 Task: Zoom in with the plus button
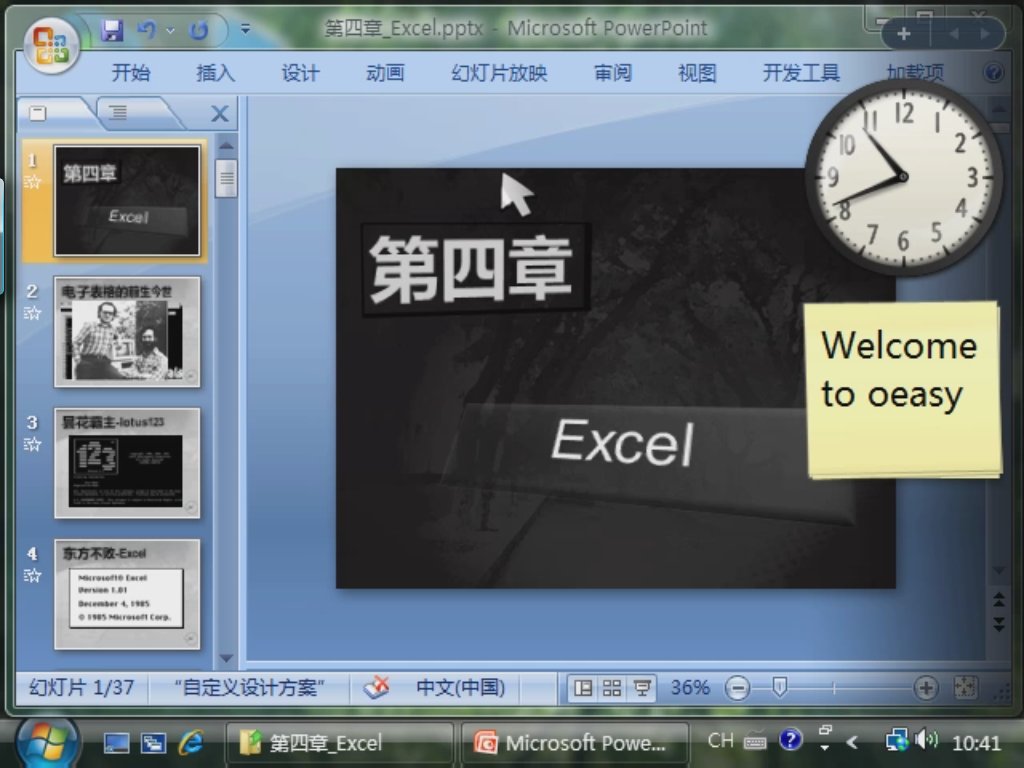926,688
